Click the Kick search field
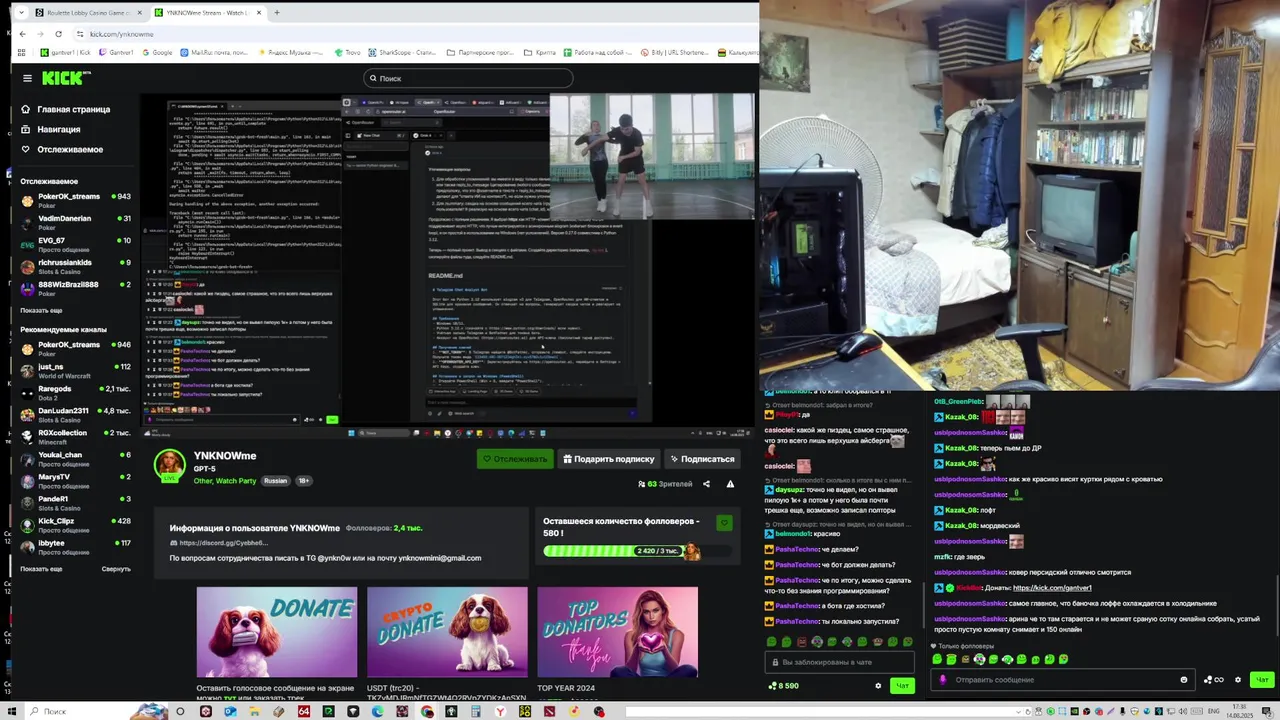The width and height of the screenshot is (1280, 720). pos(467,78)
